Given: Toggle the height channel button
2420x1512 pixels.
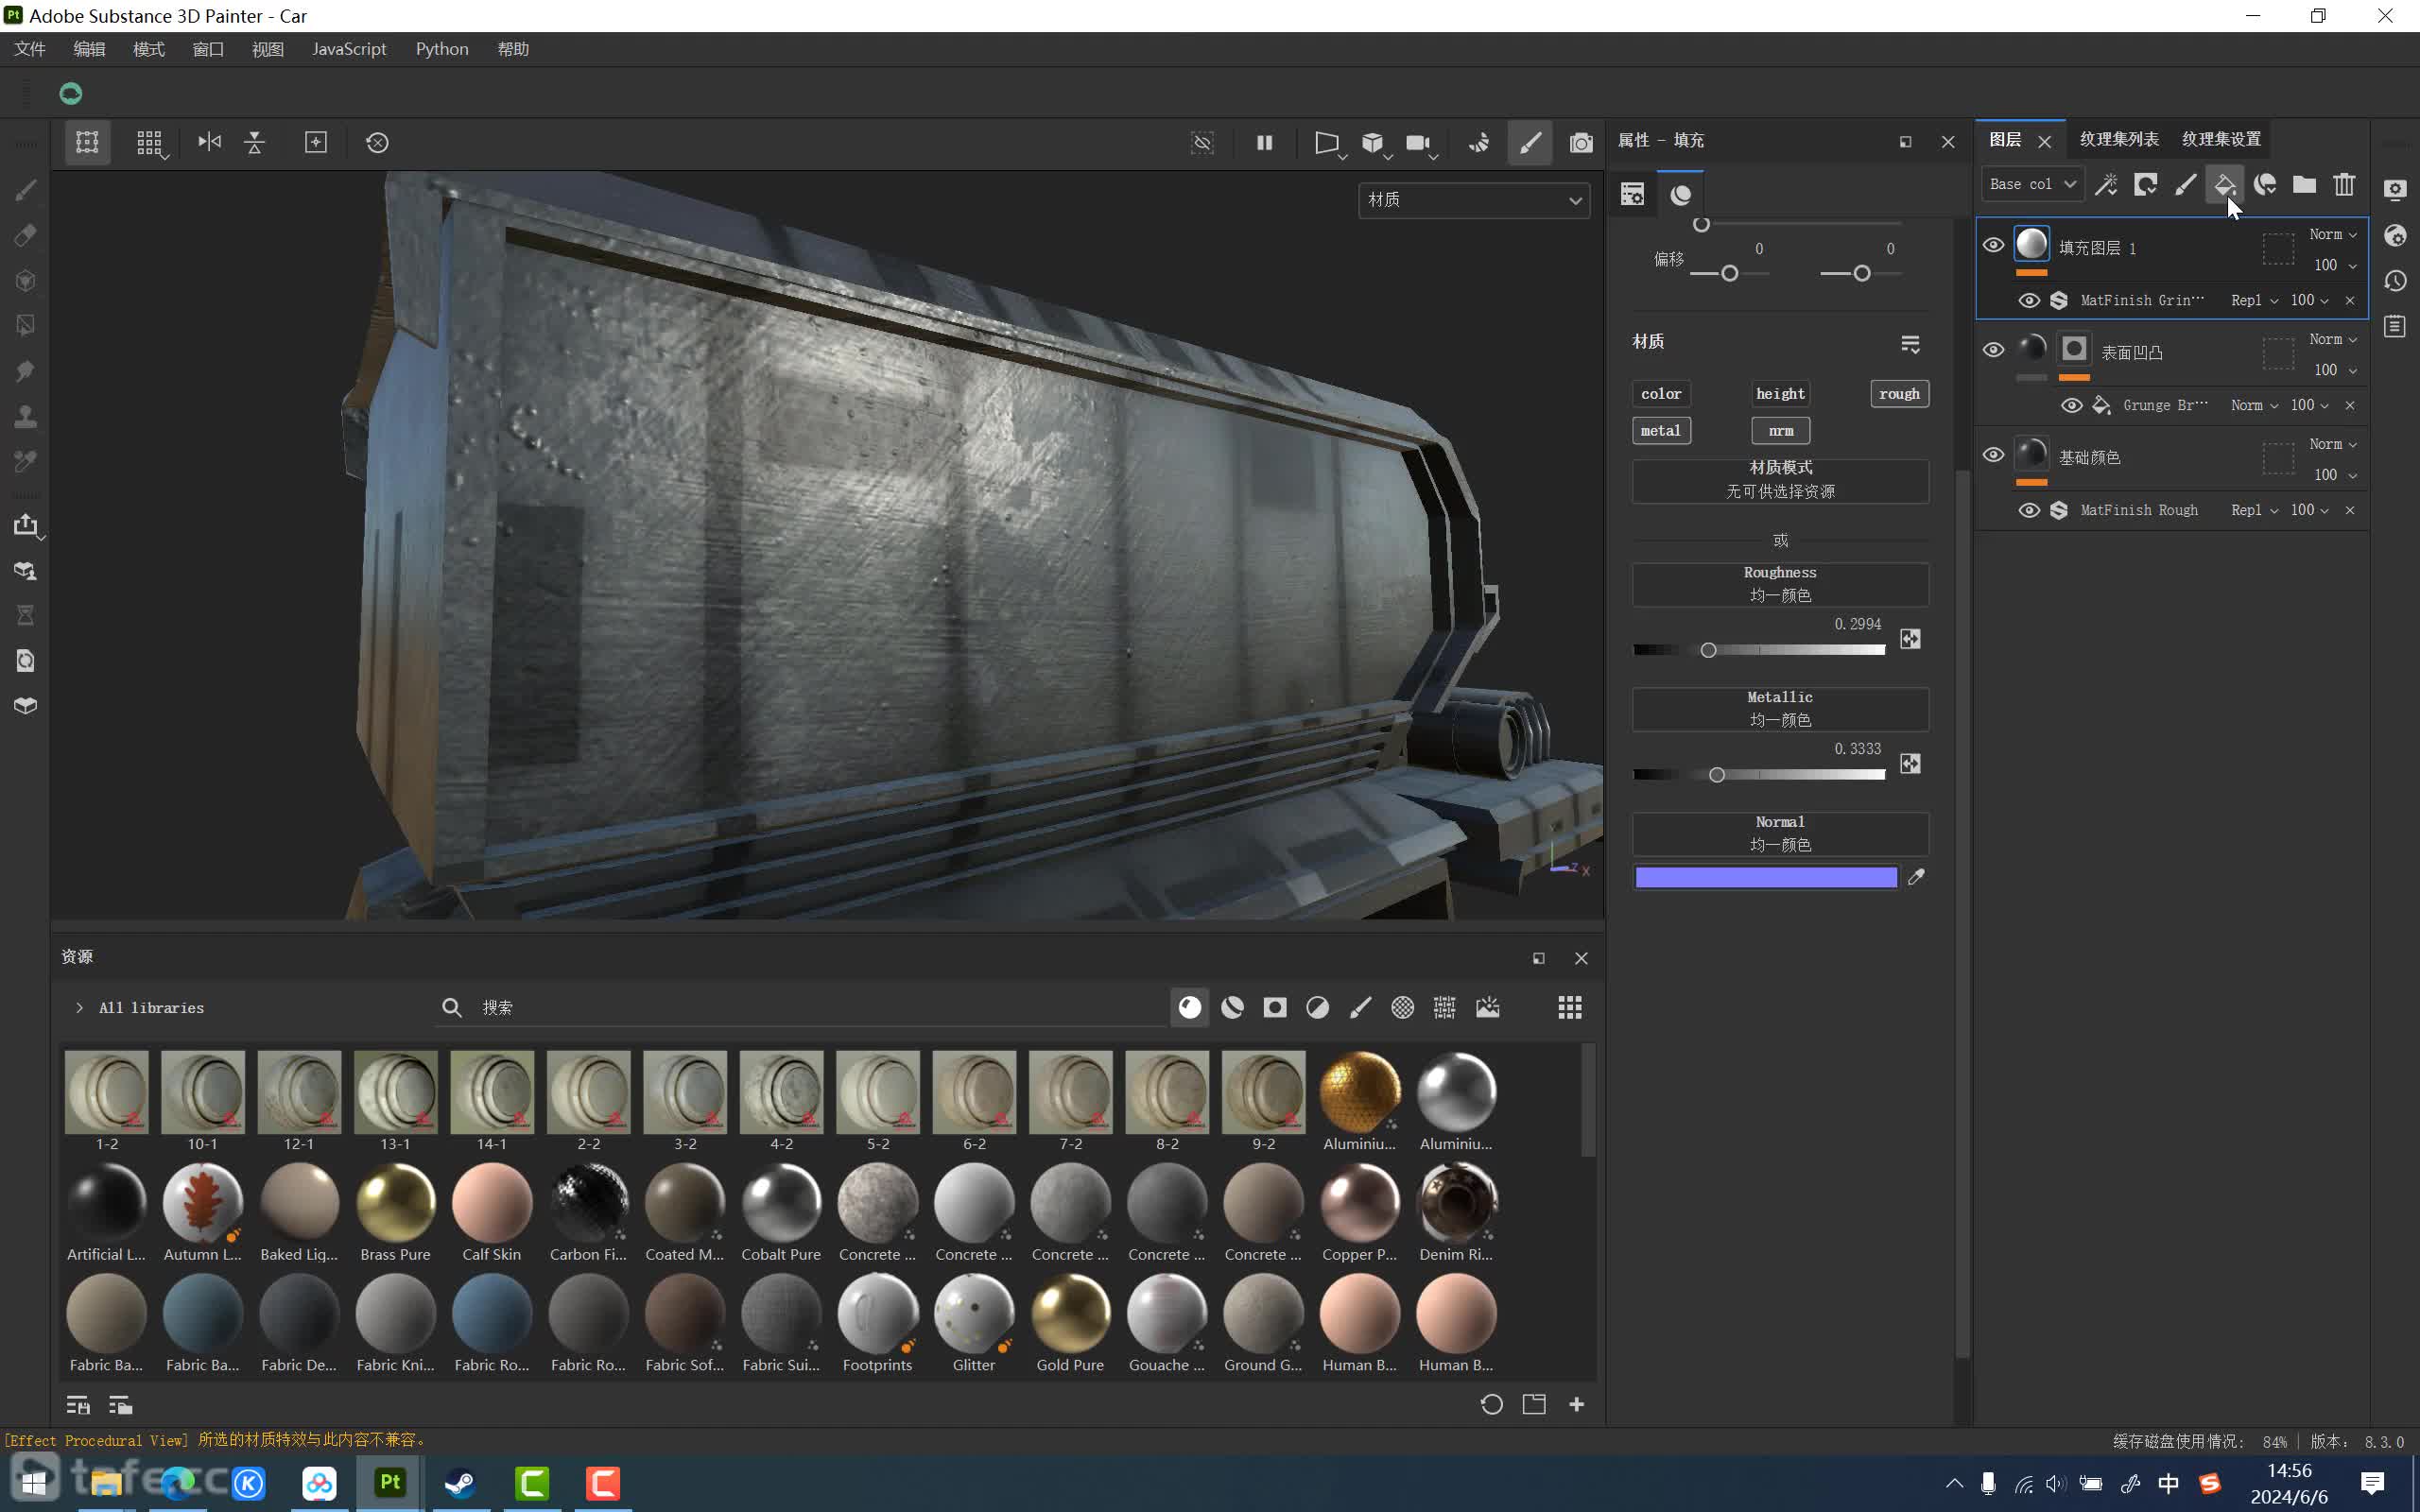Looking at the screenshot, I should pyautogui.click(x=1780, y=394).
